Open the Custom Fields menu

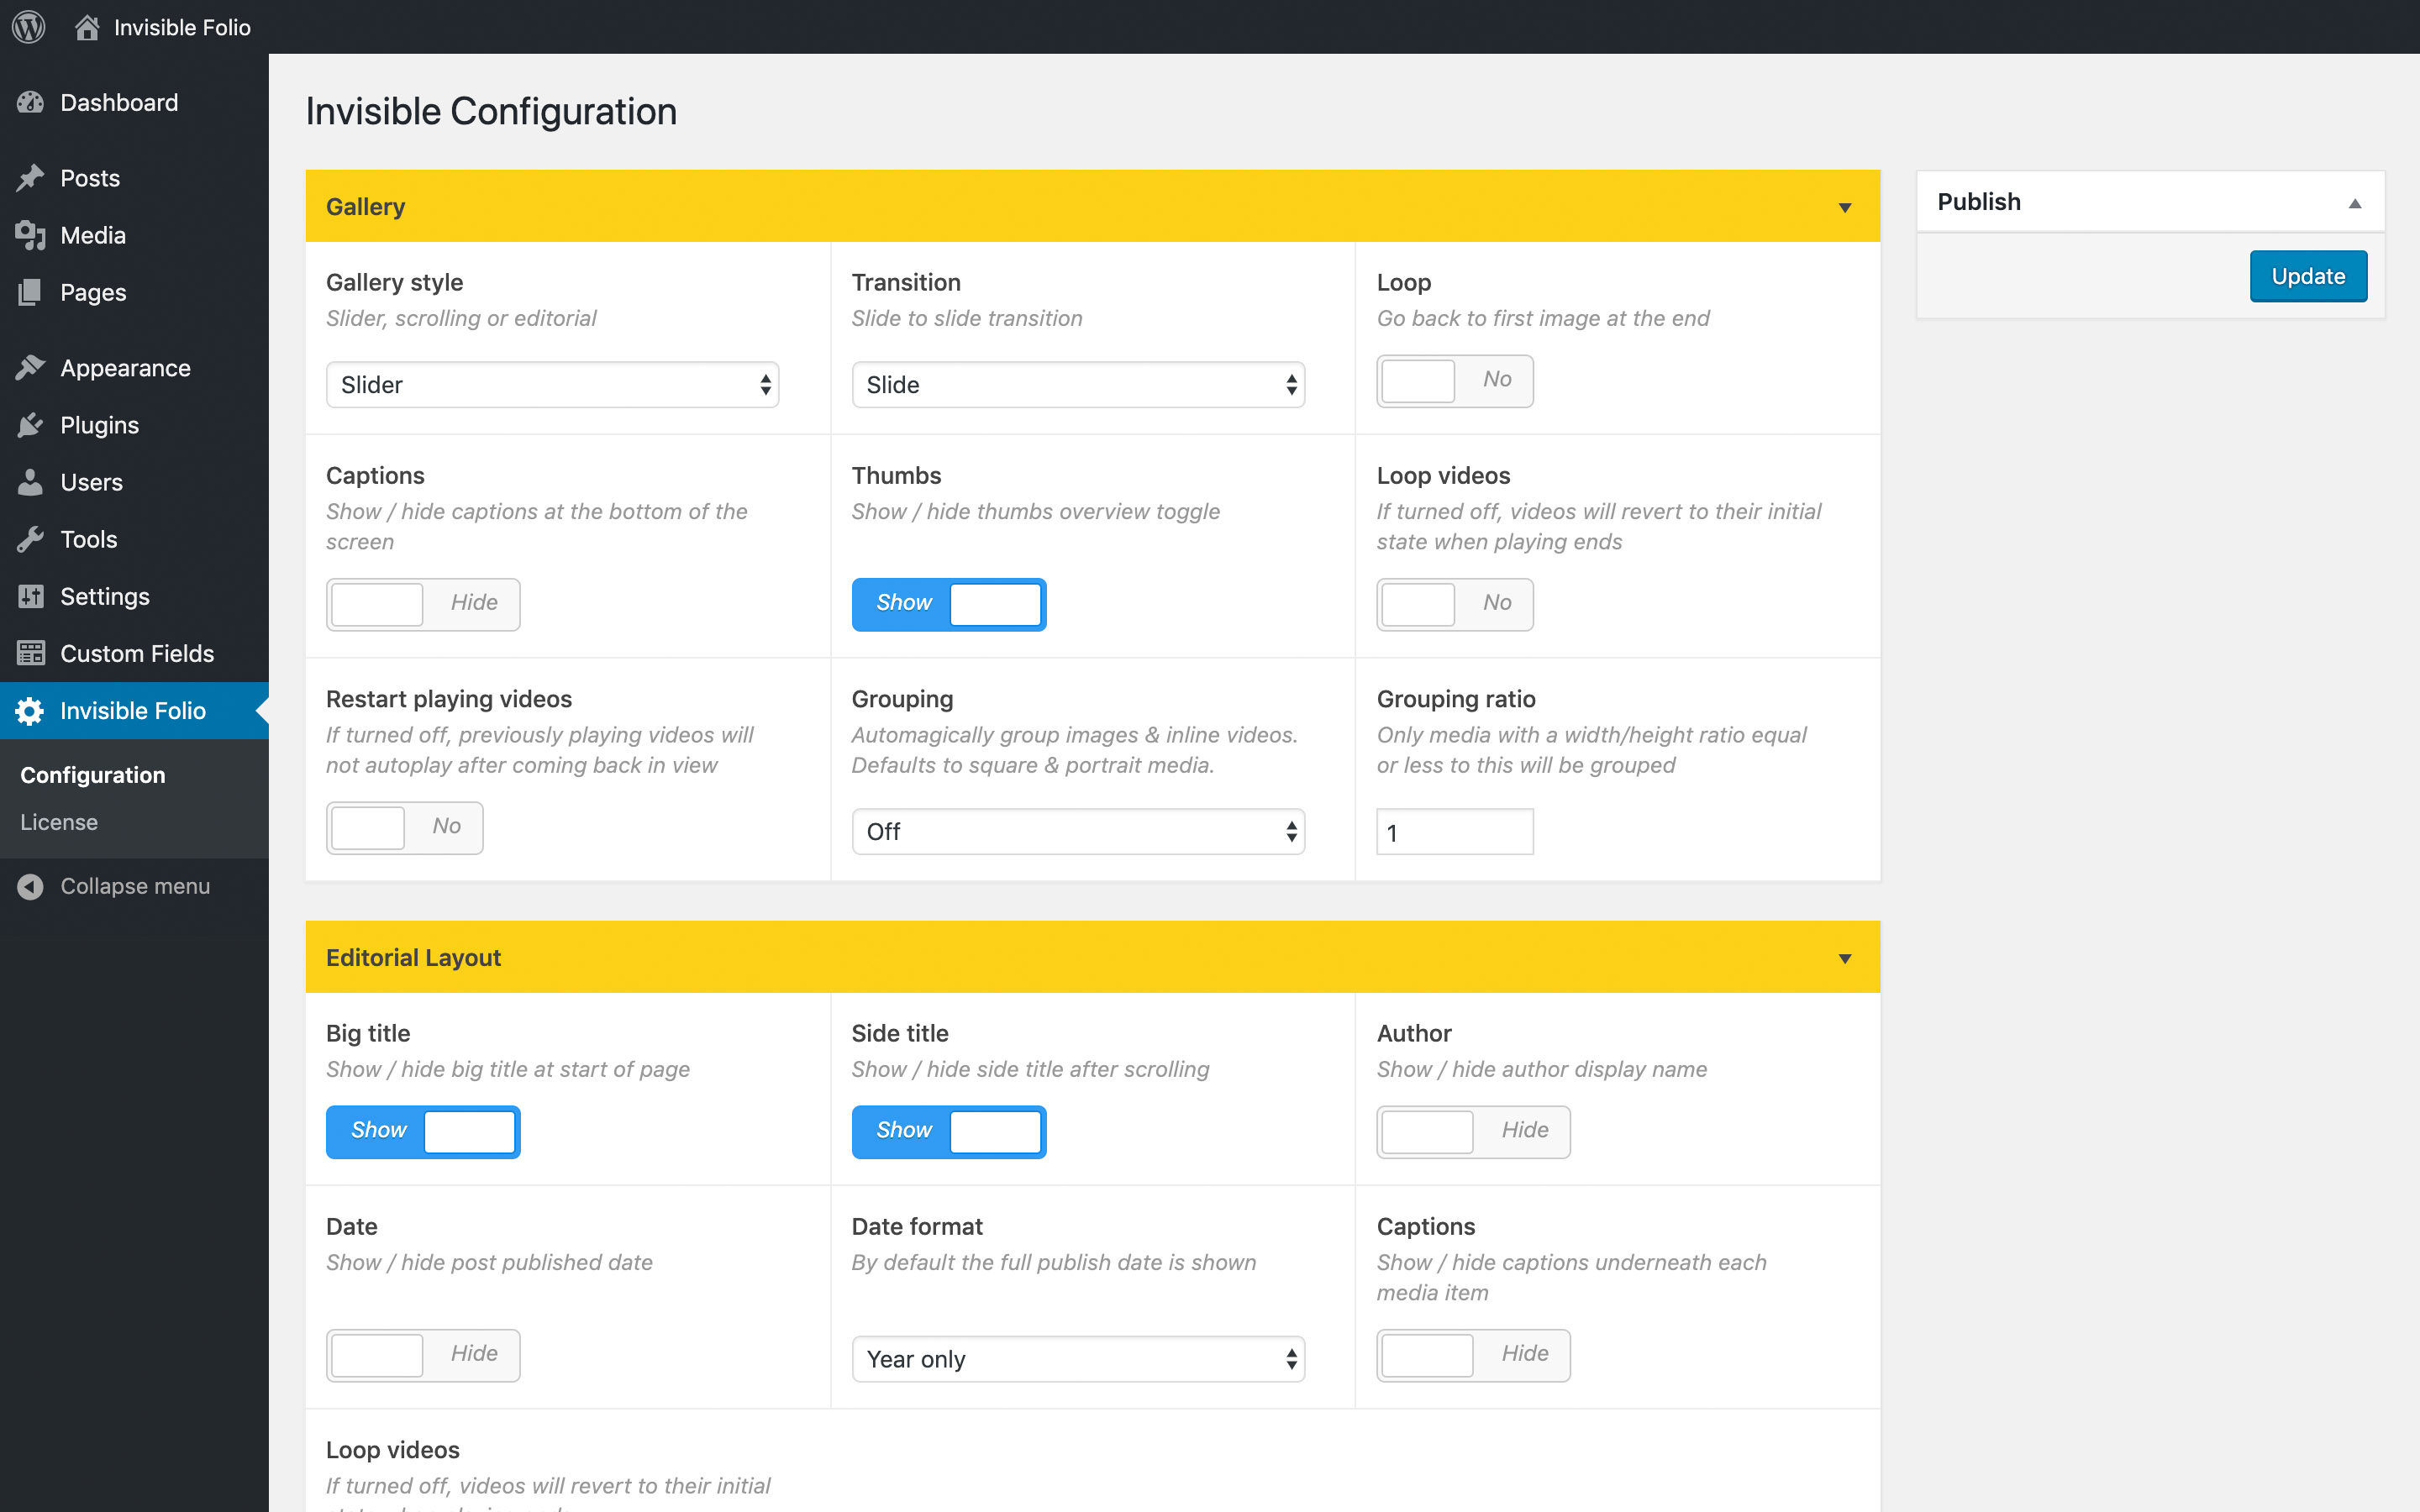tap(137, 653)
